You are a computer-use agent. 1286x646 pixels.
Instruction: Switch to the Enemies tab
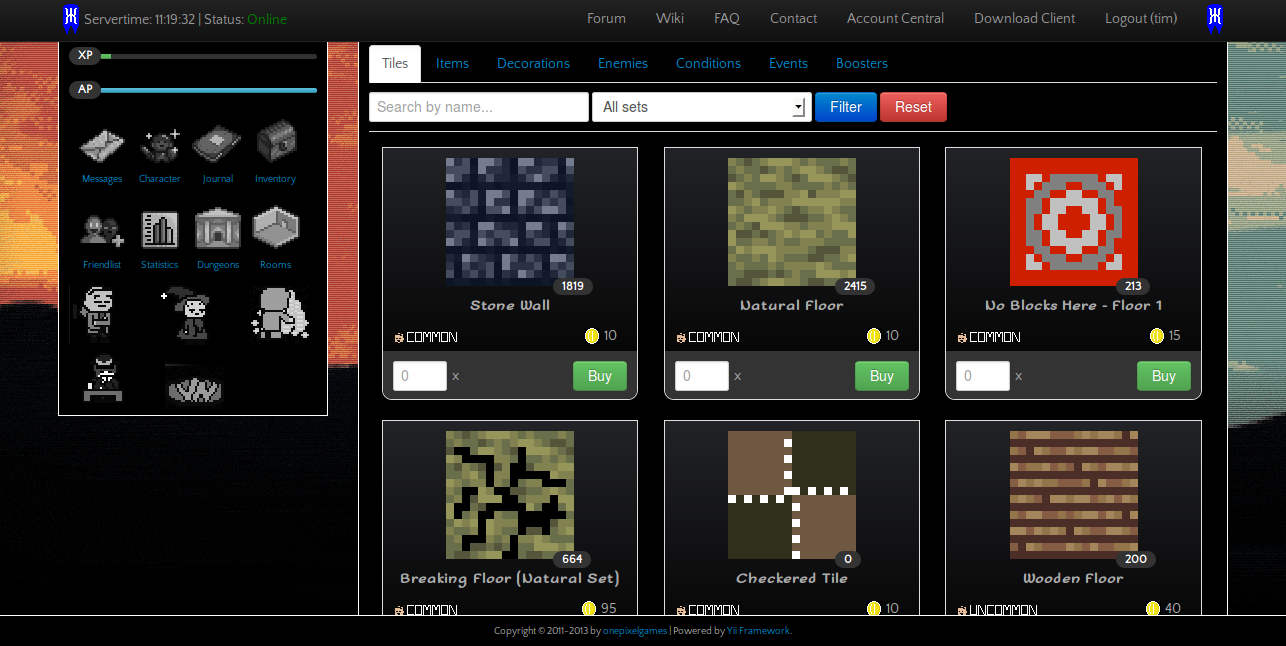tap(623, 63)
